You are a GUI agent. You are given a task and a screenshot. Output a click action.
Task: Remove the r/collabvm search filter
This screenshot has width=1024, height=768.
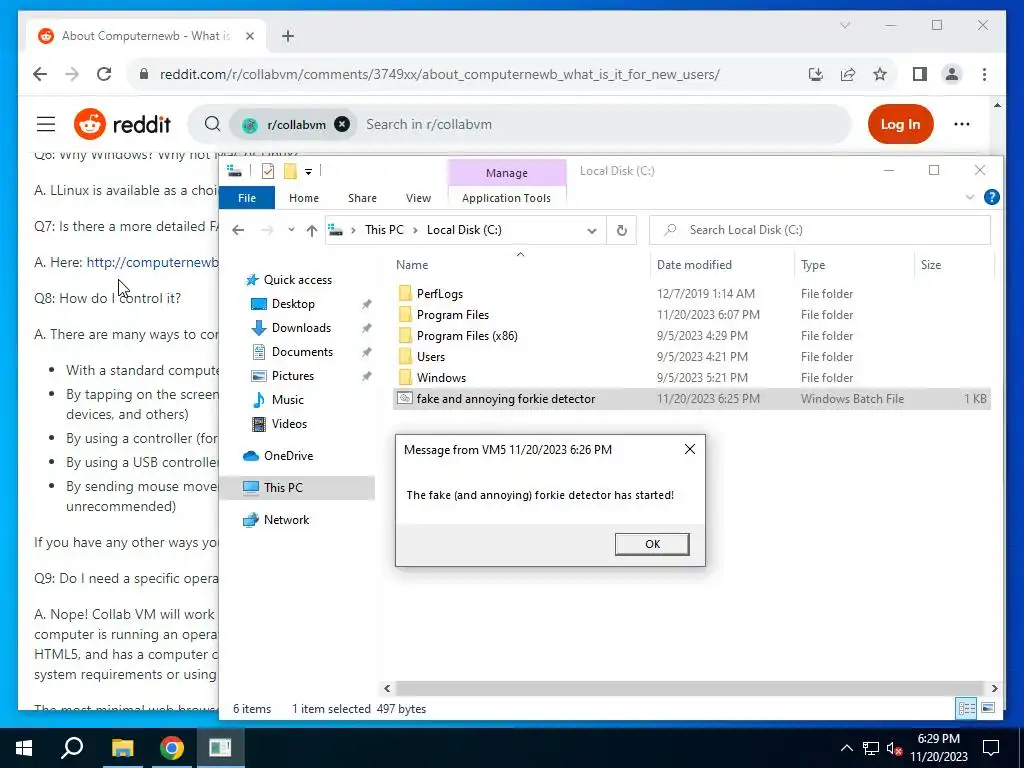(x=342, y=124)
